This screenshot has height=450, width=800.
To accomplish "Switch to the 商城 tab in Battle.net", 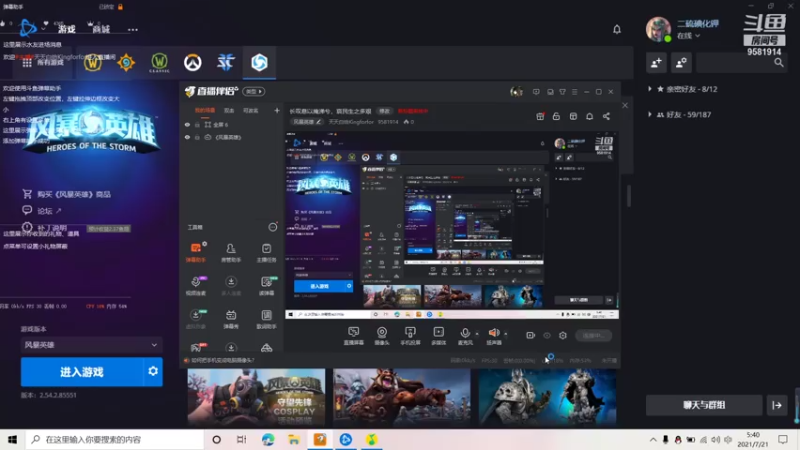I will coord(101,29).
